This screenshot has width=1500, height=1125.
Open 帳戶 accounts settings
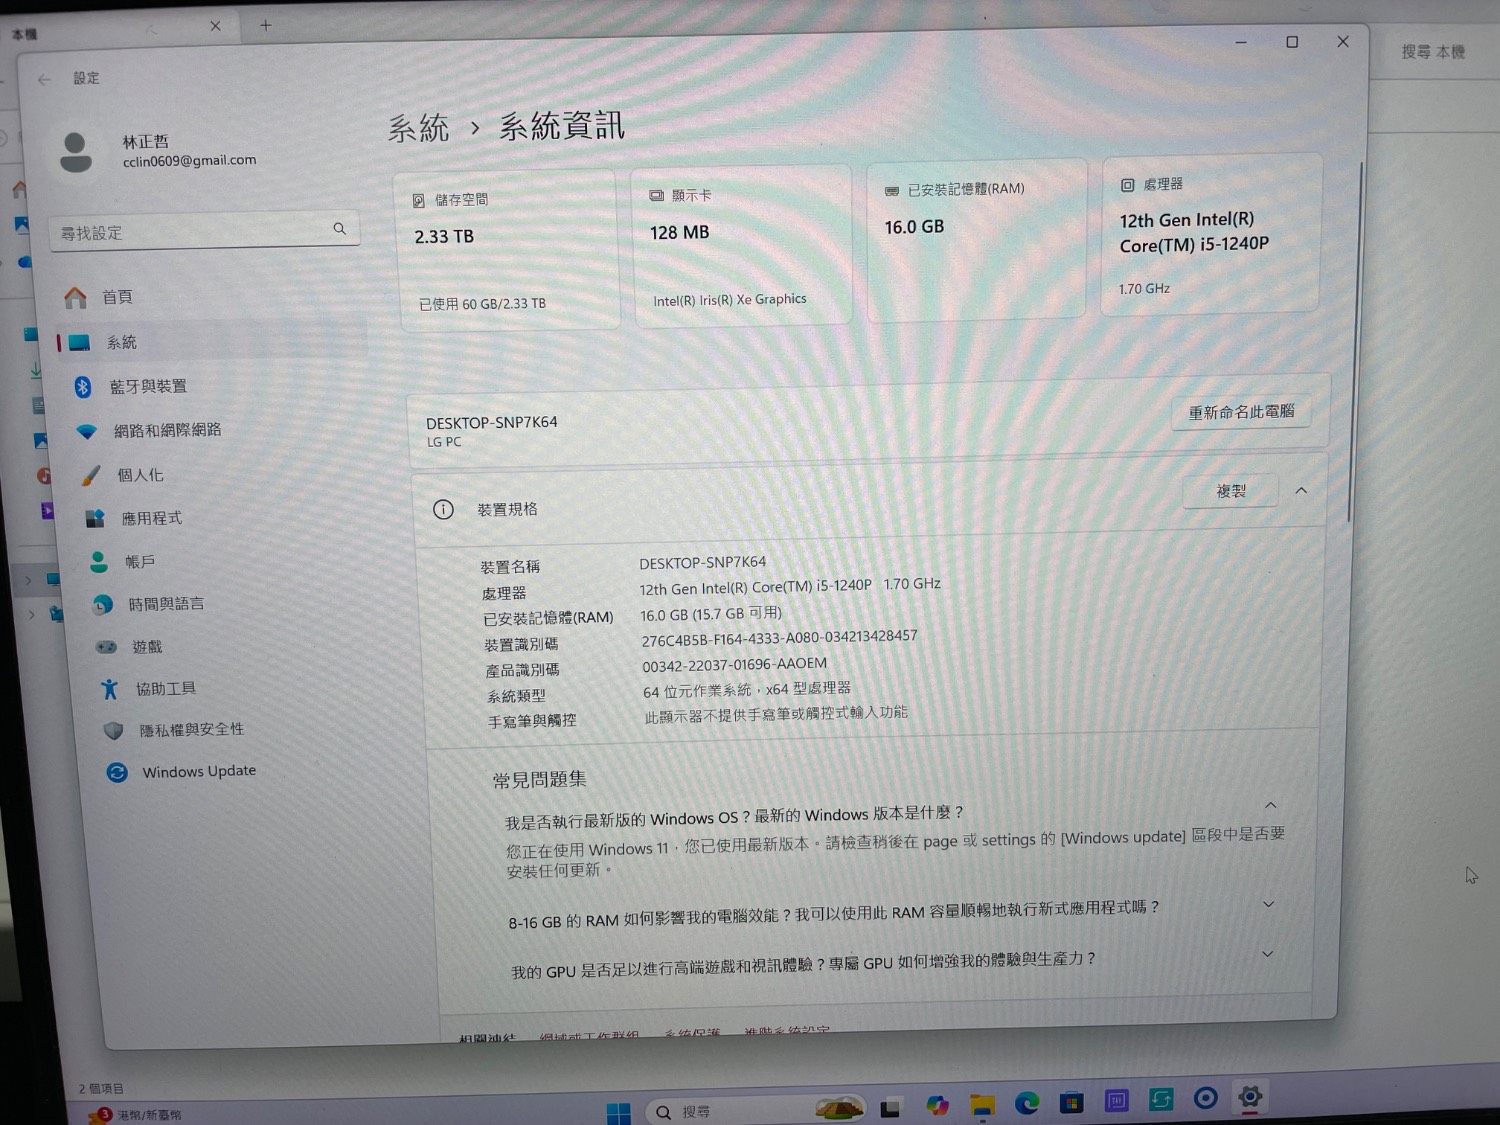(x=139, y=562)
